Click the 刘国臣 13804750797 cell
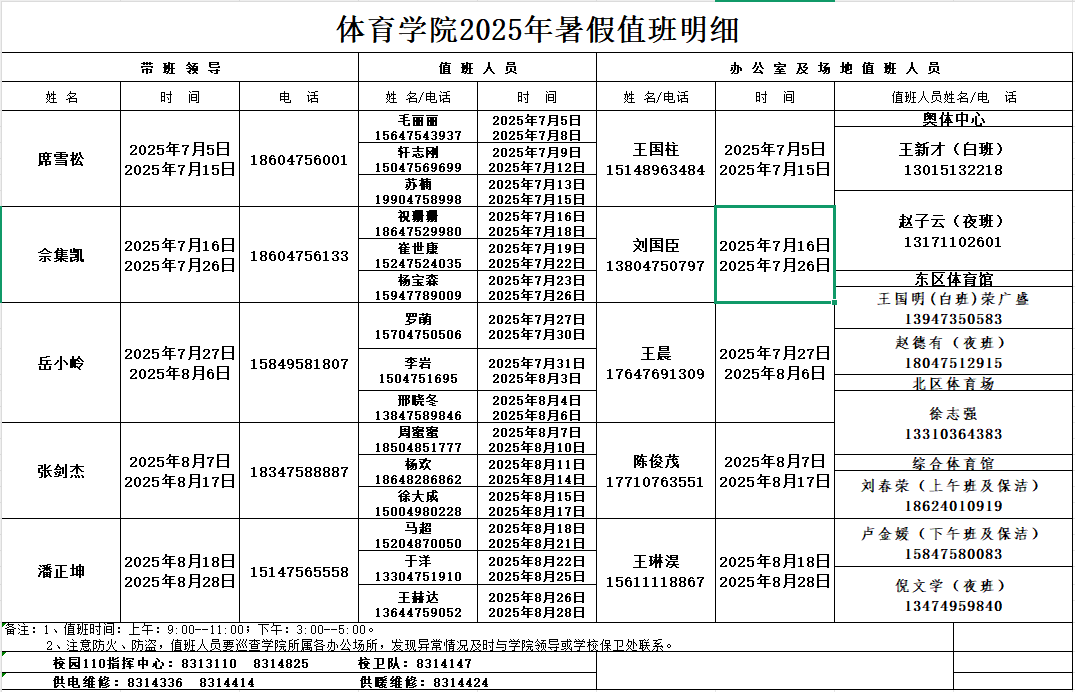The width and height of the screenshot is (1075, 692). pos(655,256)
